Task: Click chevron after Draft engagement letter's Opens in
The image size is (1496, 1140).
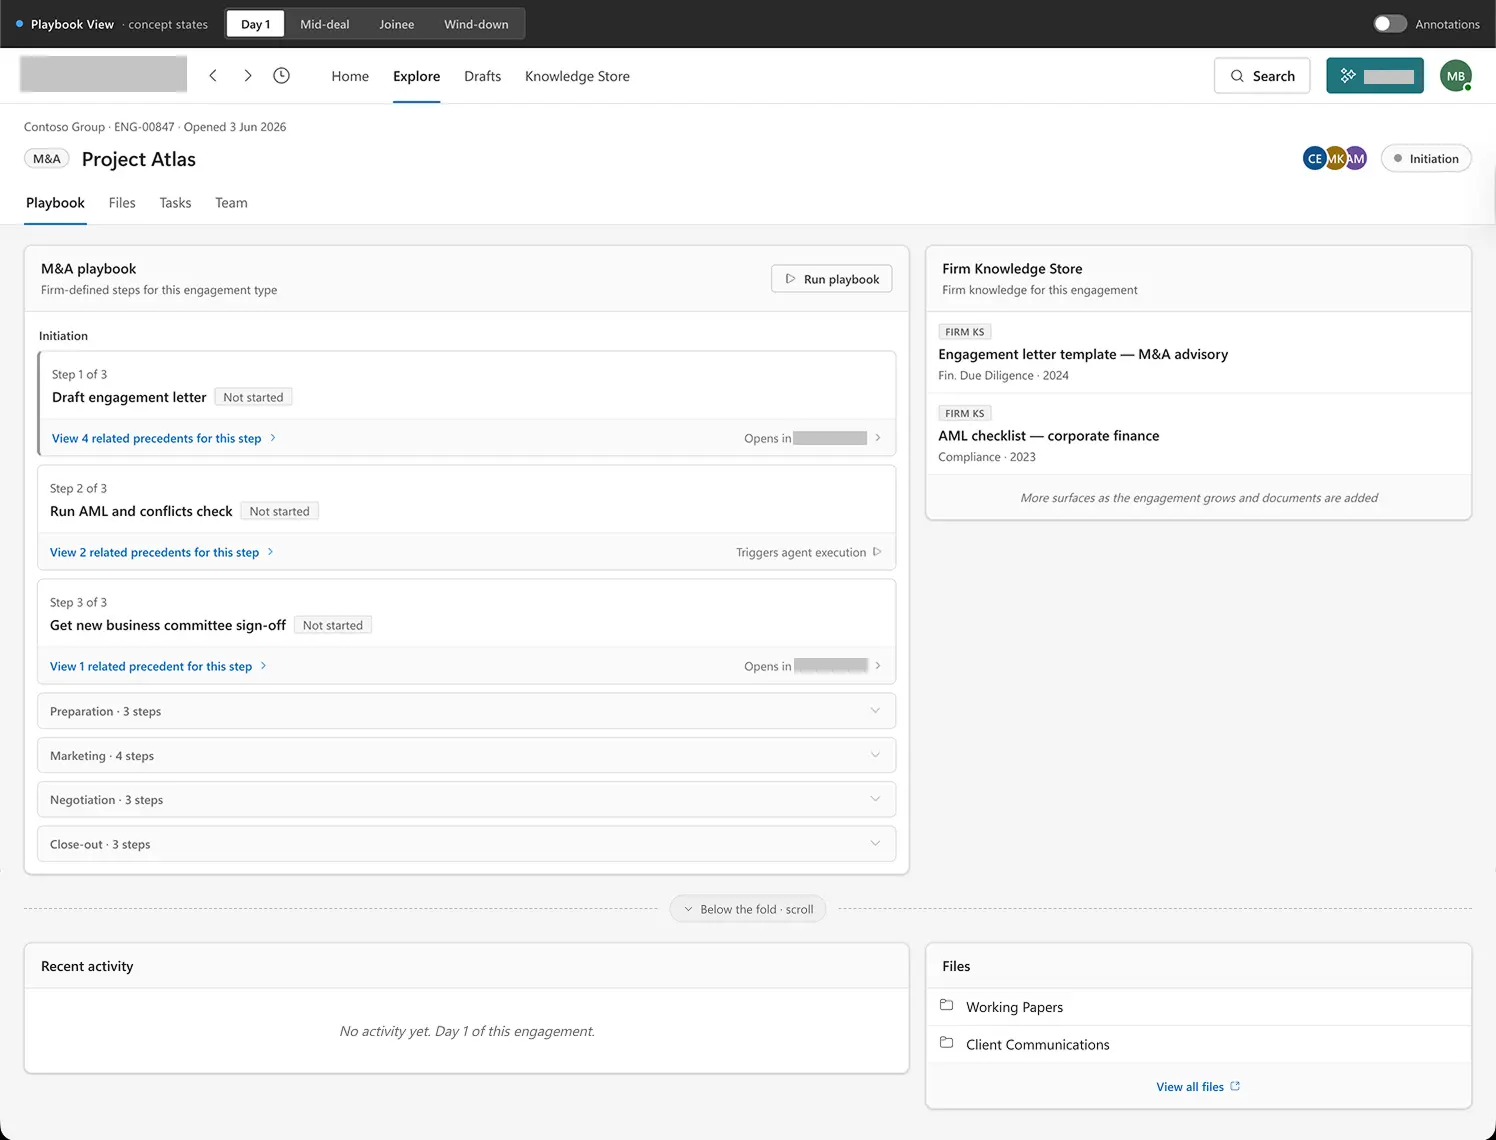Action: pos(878,438)
